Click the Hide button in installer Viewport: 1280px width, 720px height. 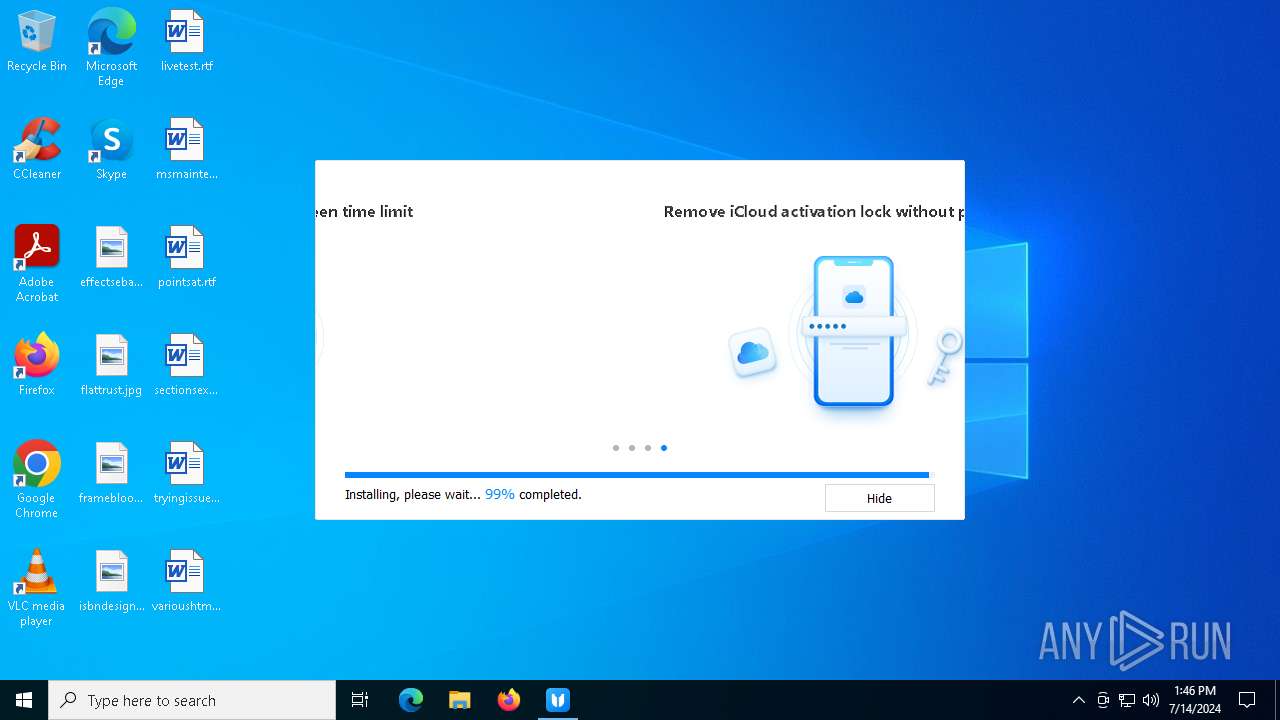point(879,498)
